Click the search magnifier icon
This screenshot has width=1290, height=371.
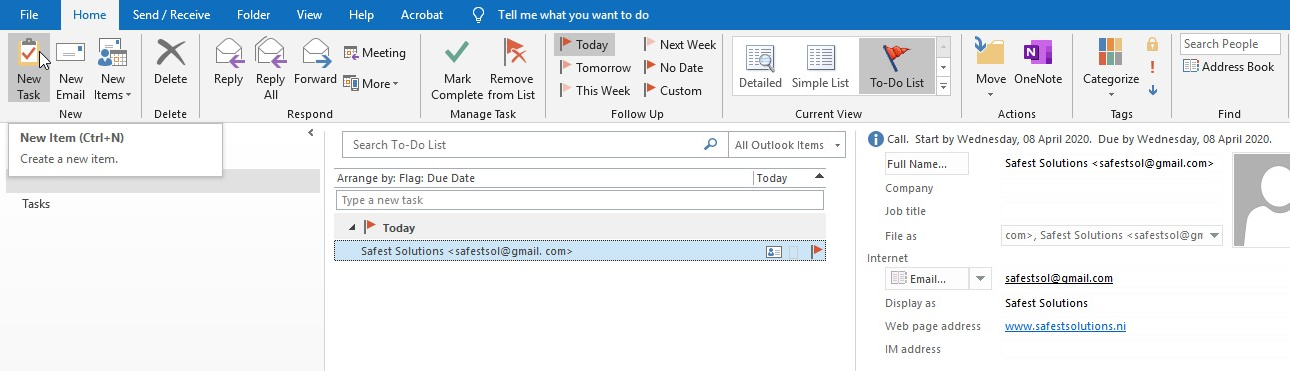(711, 145)
